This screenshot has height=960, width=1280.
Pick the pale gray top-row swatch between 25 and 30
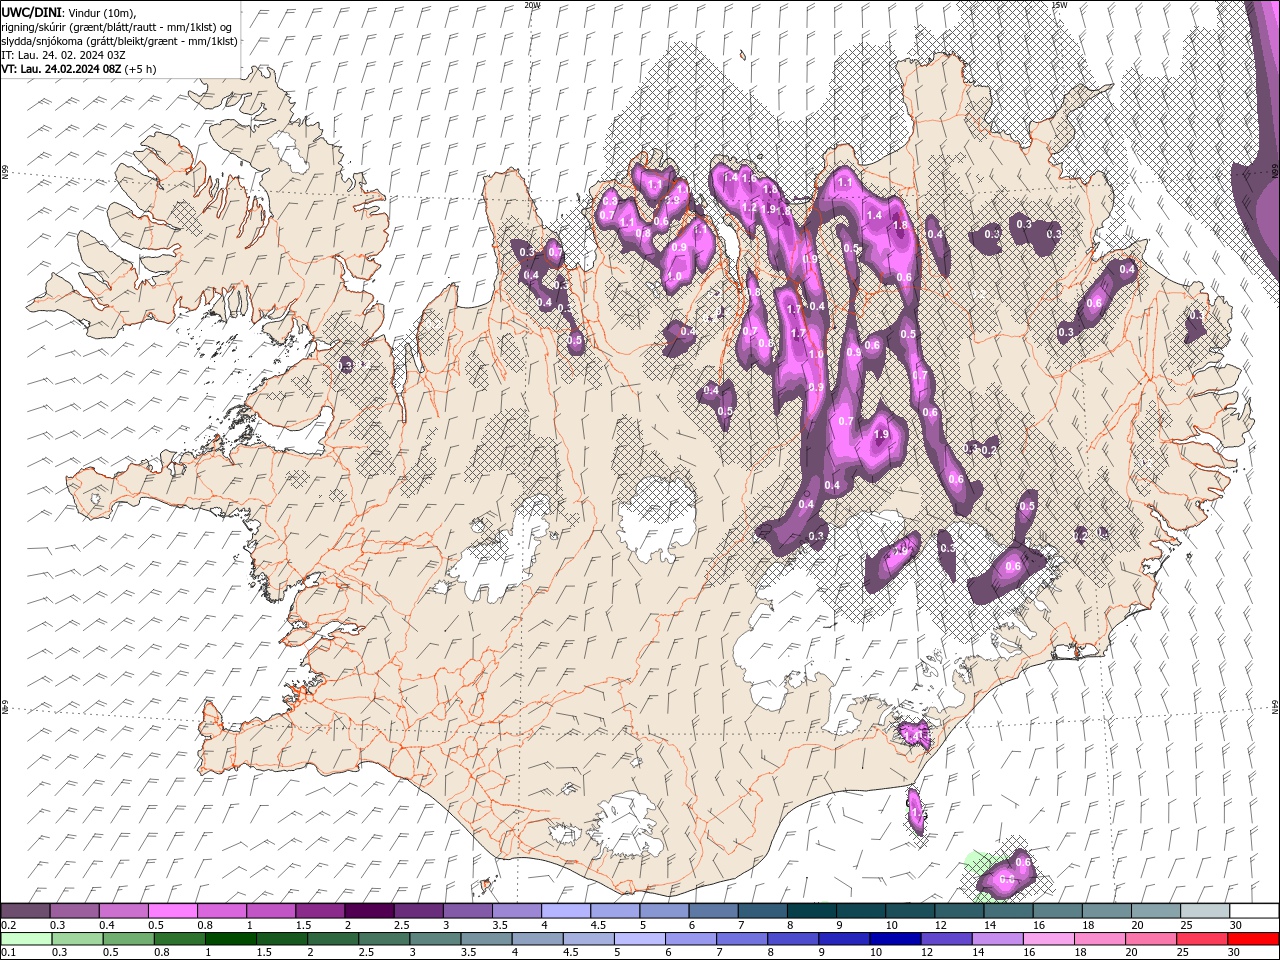coord(1204,910)
